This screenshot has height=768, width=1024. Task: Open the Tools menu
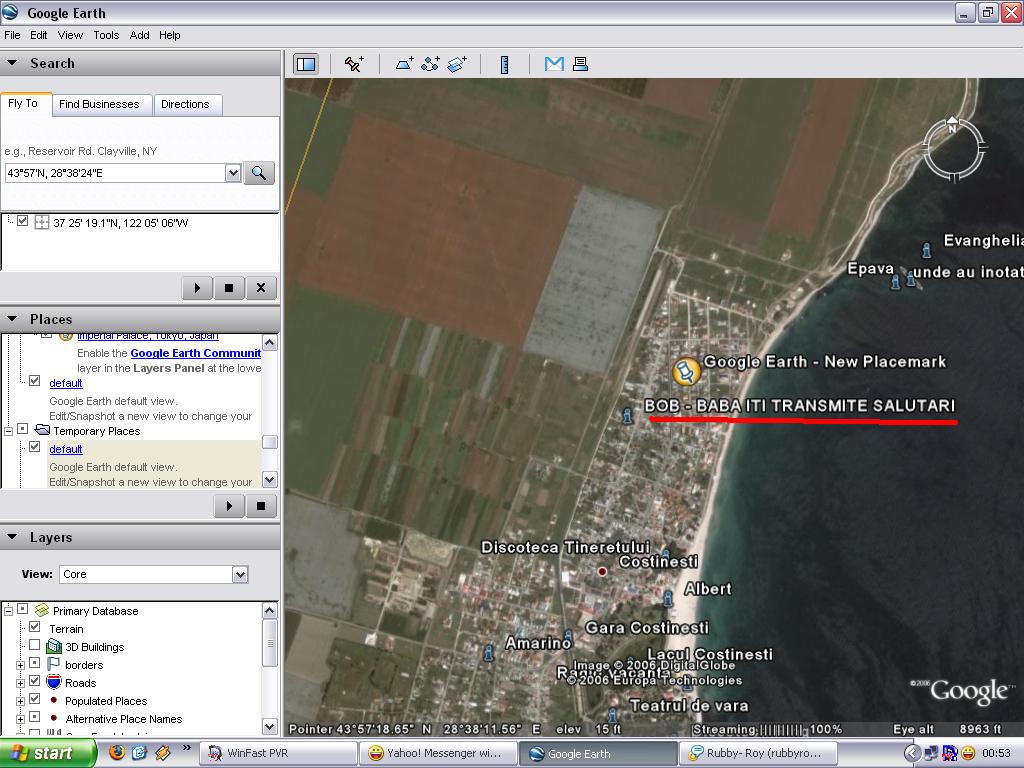[x=106, y=35]
